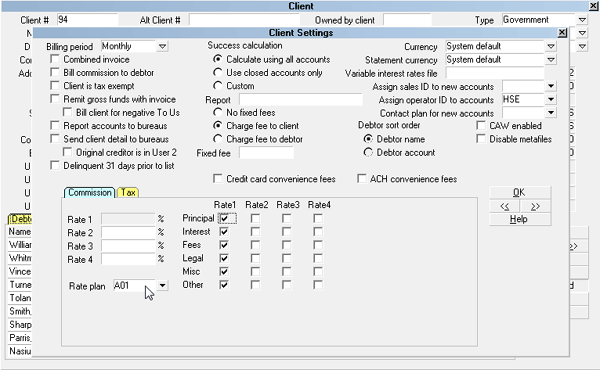Select Use closed accounts only
Screen dimensions: 600x370
coord(218,72)
